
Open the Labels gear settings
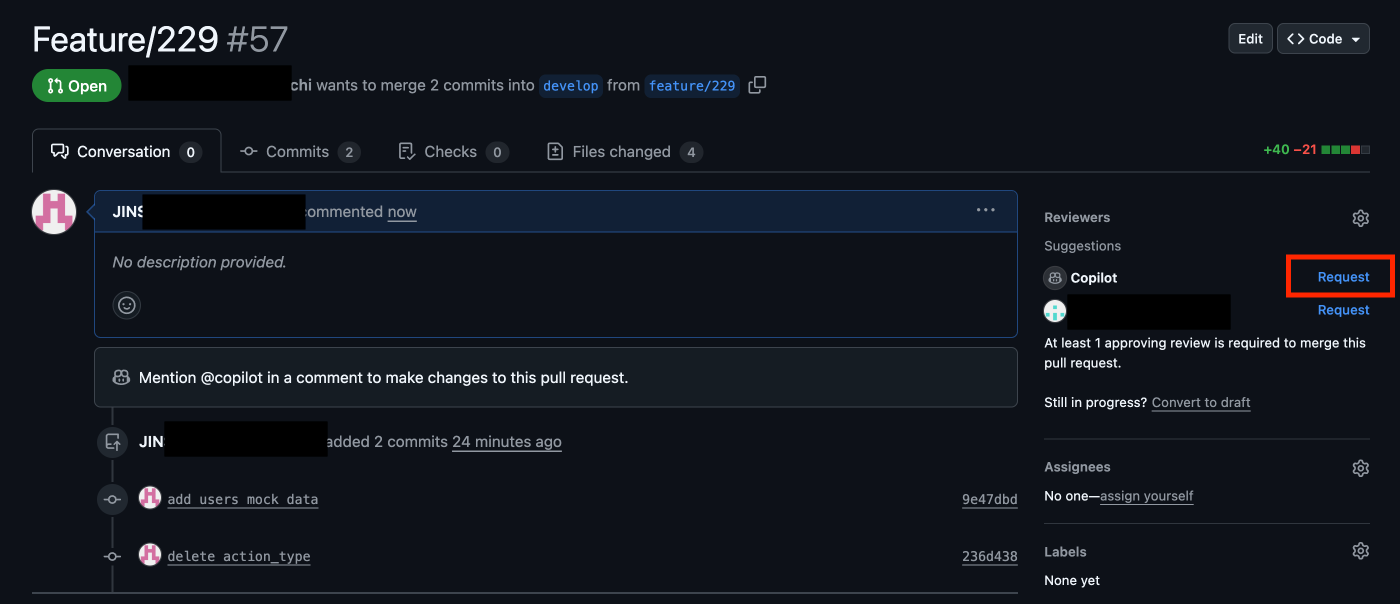coord(1360,551)
